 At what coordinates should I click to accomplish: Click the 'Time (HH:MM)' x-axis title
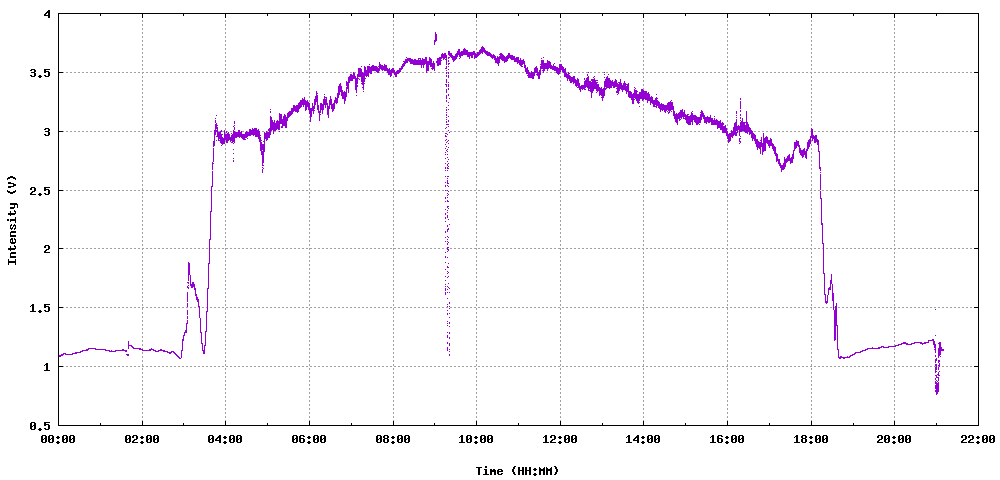517,471
